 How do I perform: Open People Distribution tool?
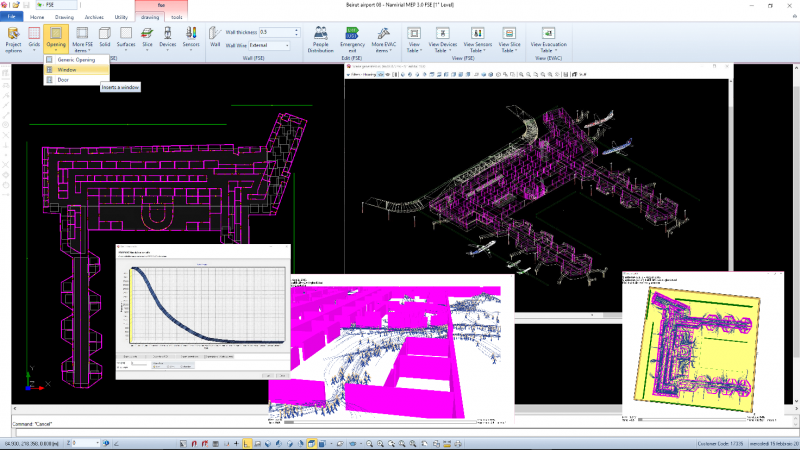[x=320, y=40]
